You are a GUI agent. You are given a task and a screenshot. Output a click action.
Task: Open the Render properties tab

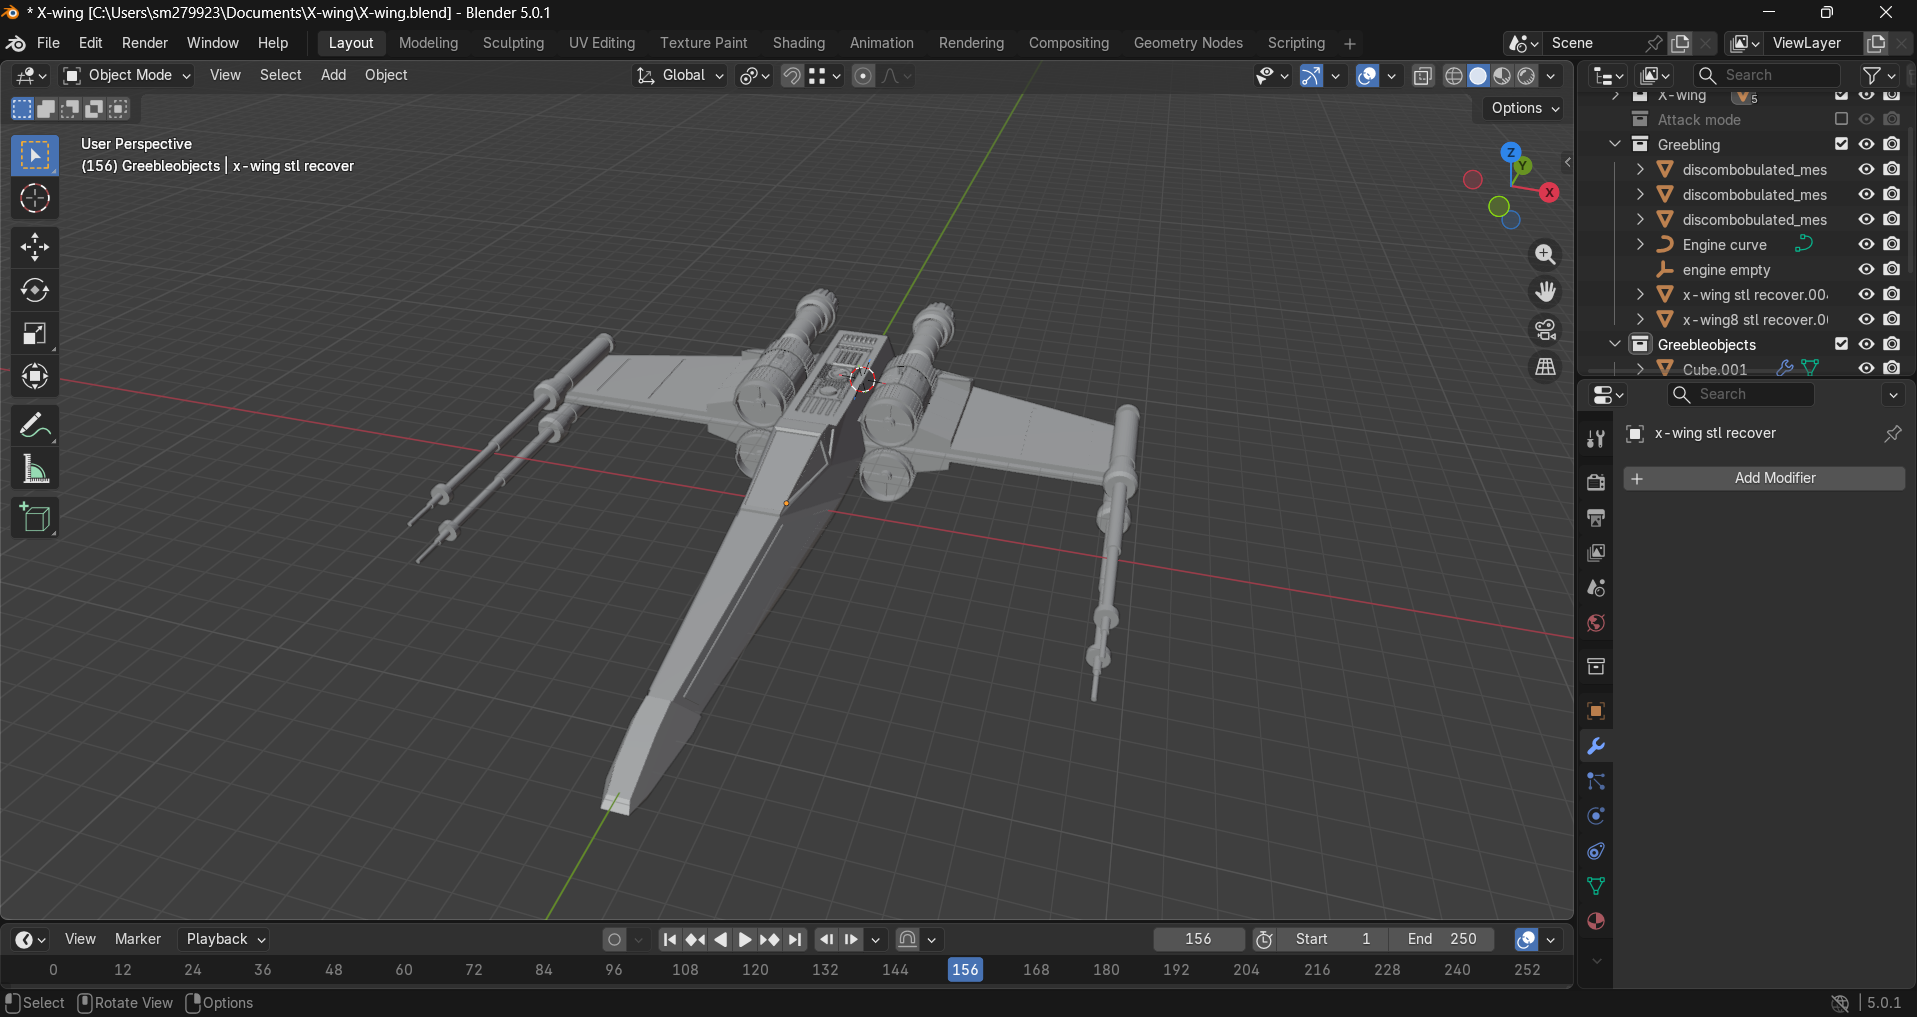click(x=1596, y=482)
